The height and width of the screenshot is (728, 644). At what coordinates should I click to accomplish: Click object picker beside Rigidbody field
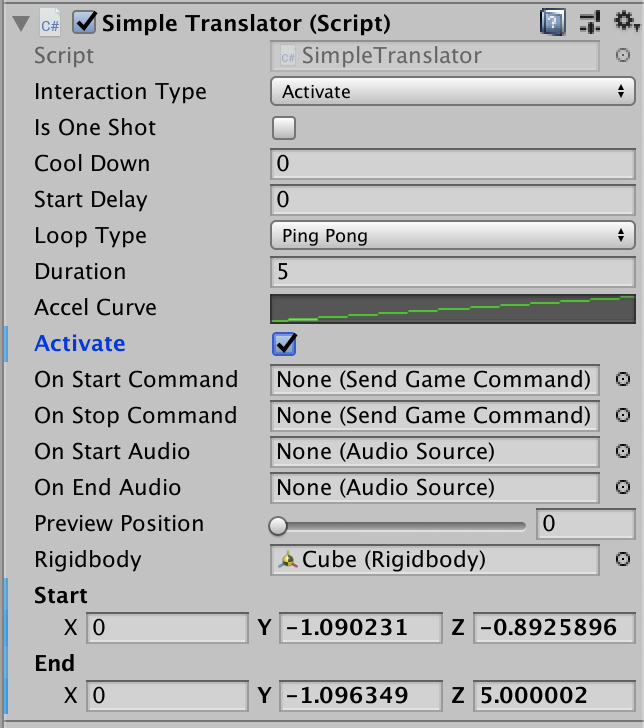pyautogui.click(x=622, y=560)
